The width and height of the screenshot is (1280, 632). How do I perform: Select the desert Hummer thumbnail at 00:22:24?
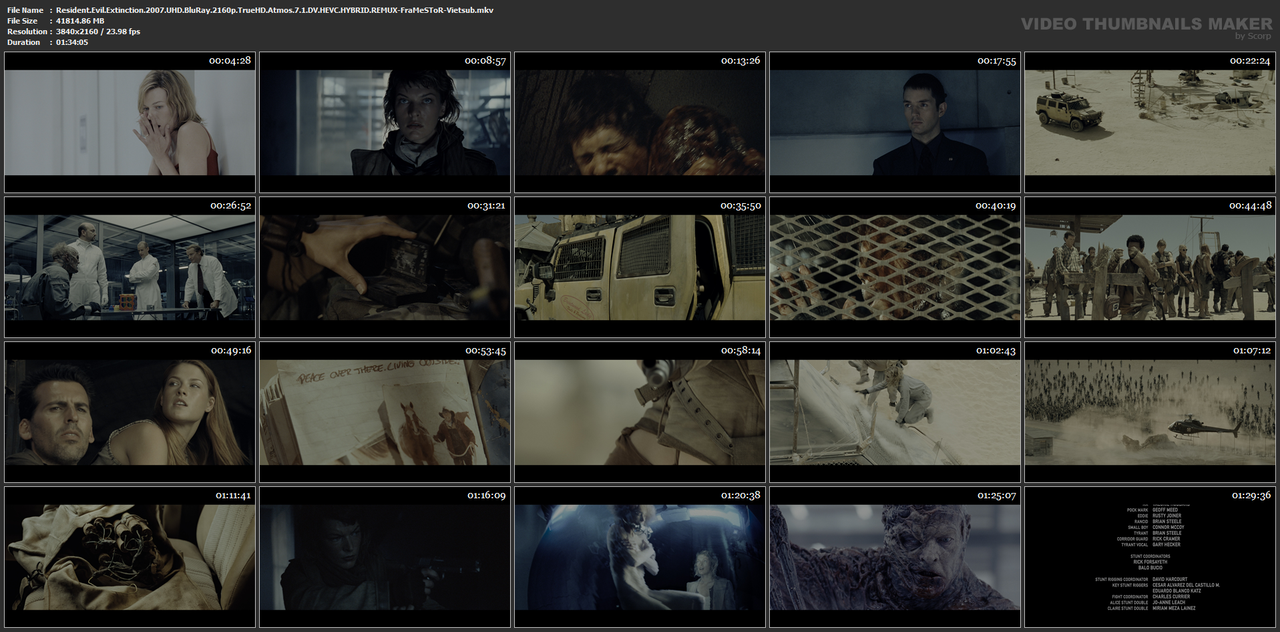pos(1150,122)
